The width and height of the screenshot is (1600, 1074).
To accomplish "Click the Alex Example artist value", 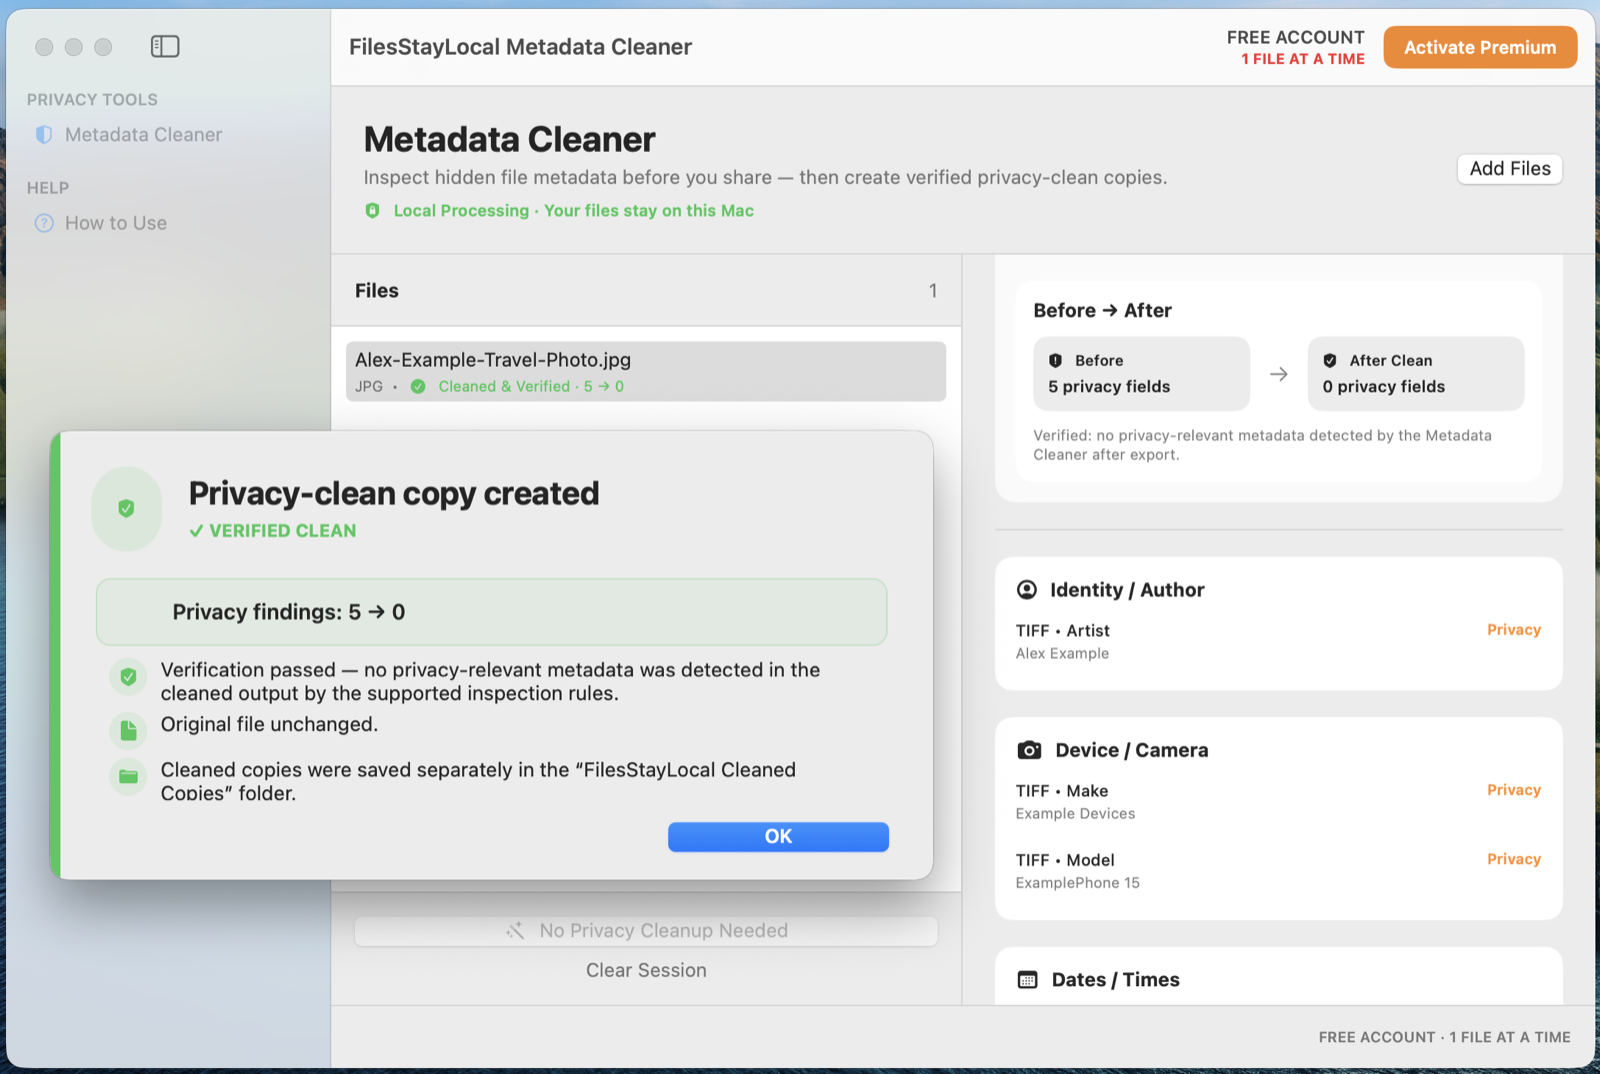I will (x=1062, y=653).
